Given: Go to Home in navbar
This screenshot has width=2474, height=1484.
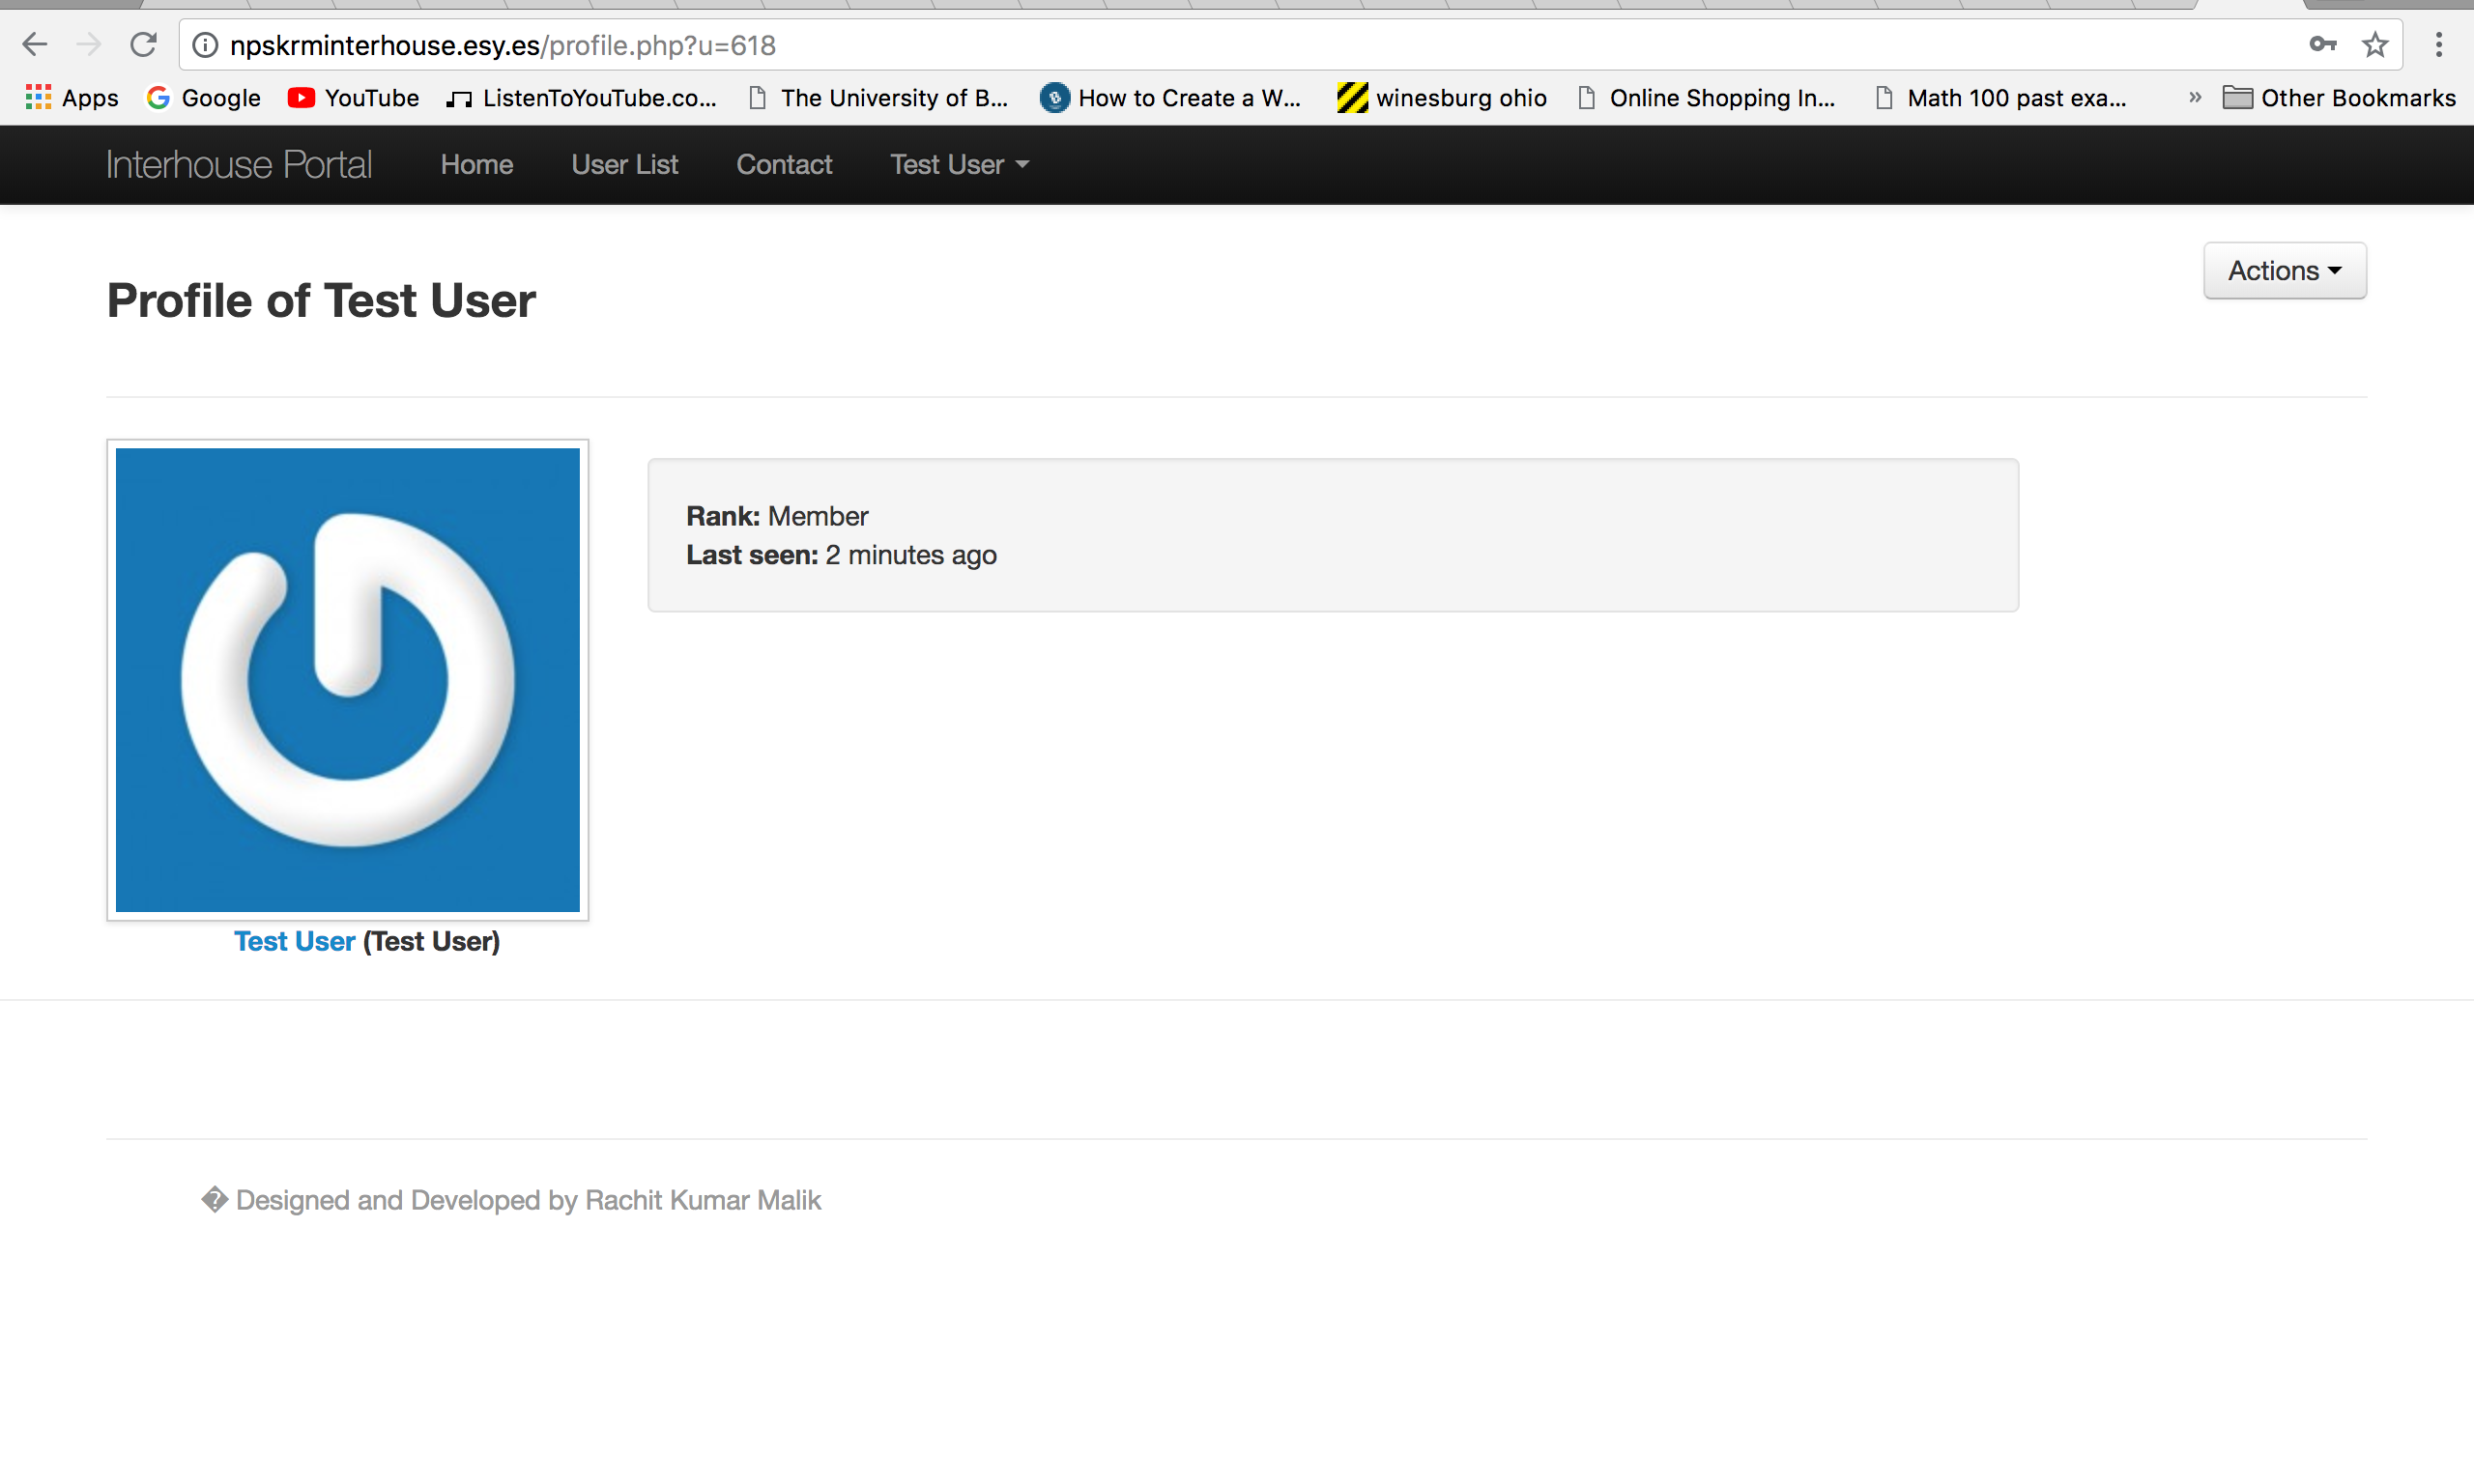Looking at the screenshot, I should [x=476, y=165].
